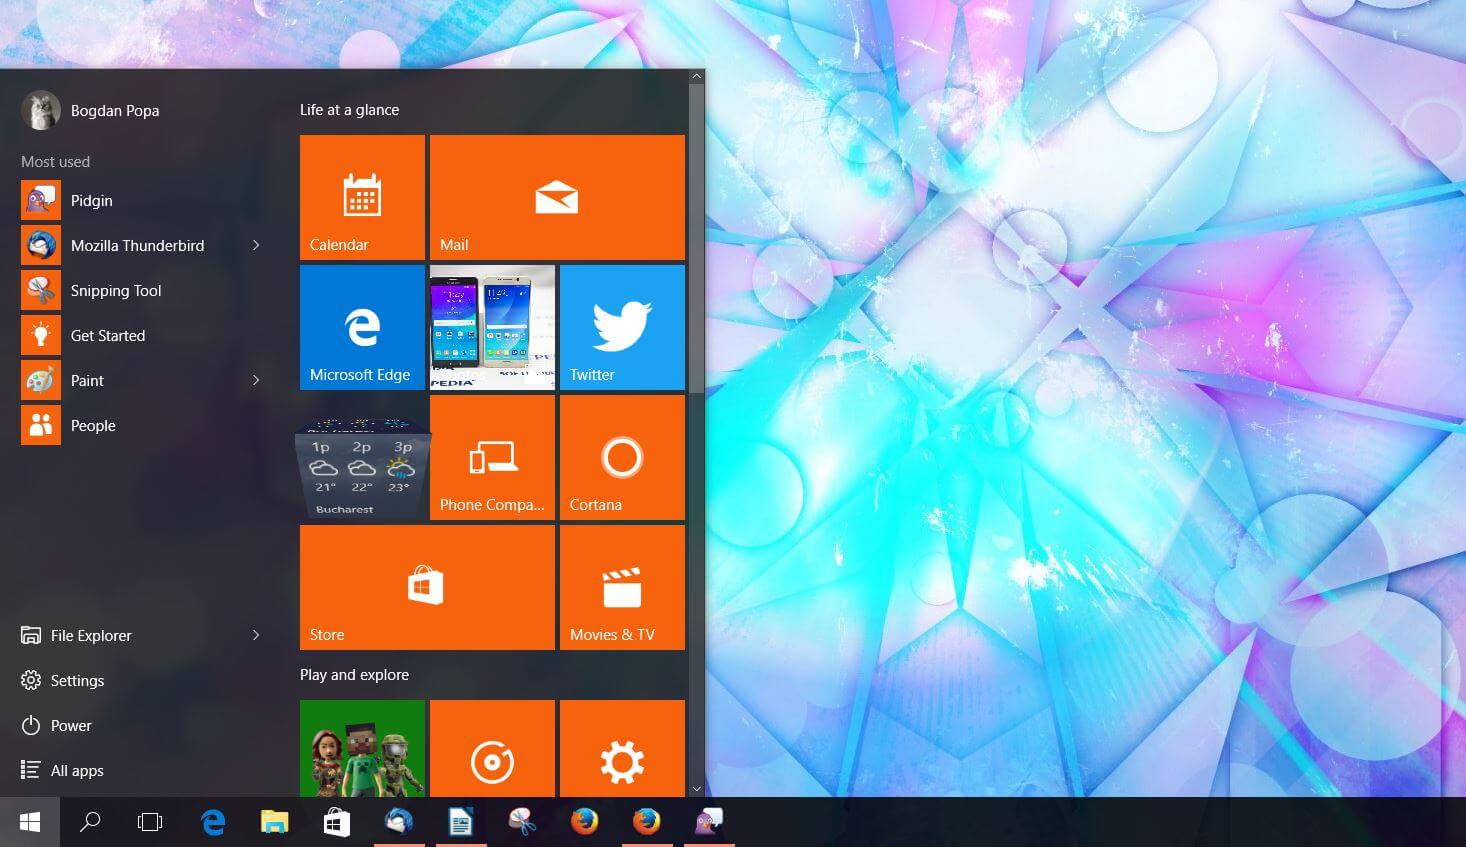This screenshot has width=1466, height=847.
Task: Launch Get Started from Most used
Action: tap(107, 335)
